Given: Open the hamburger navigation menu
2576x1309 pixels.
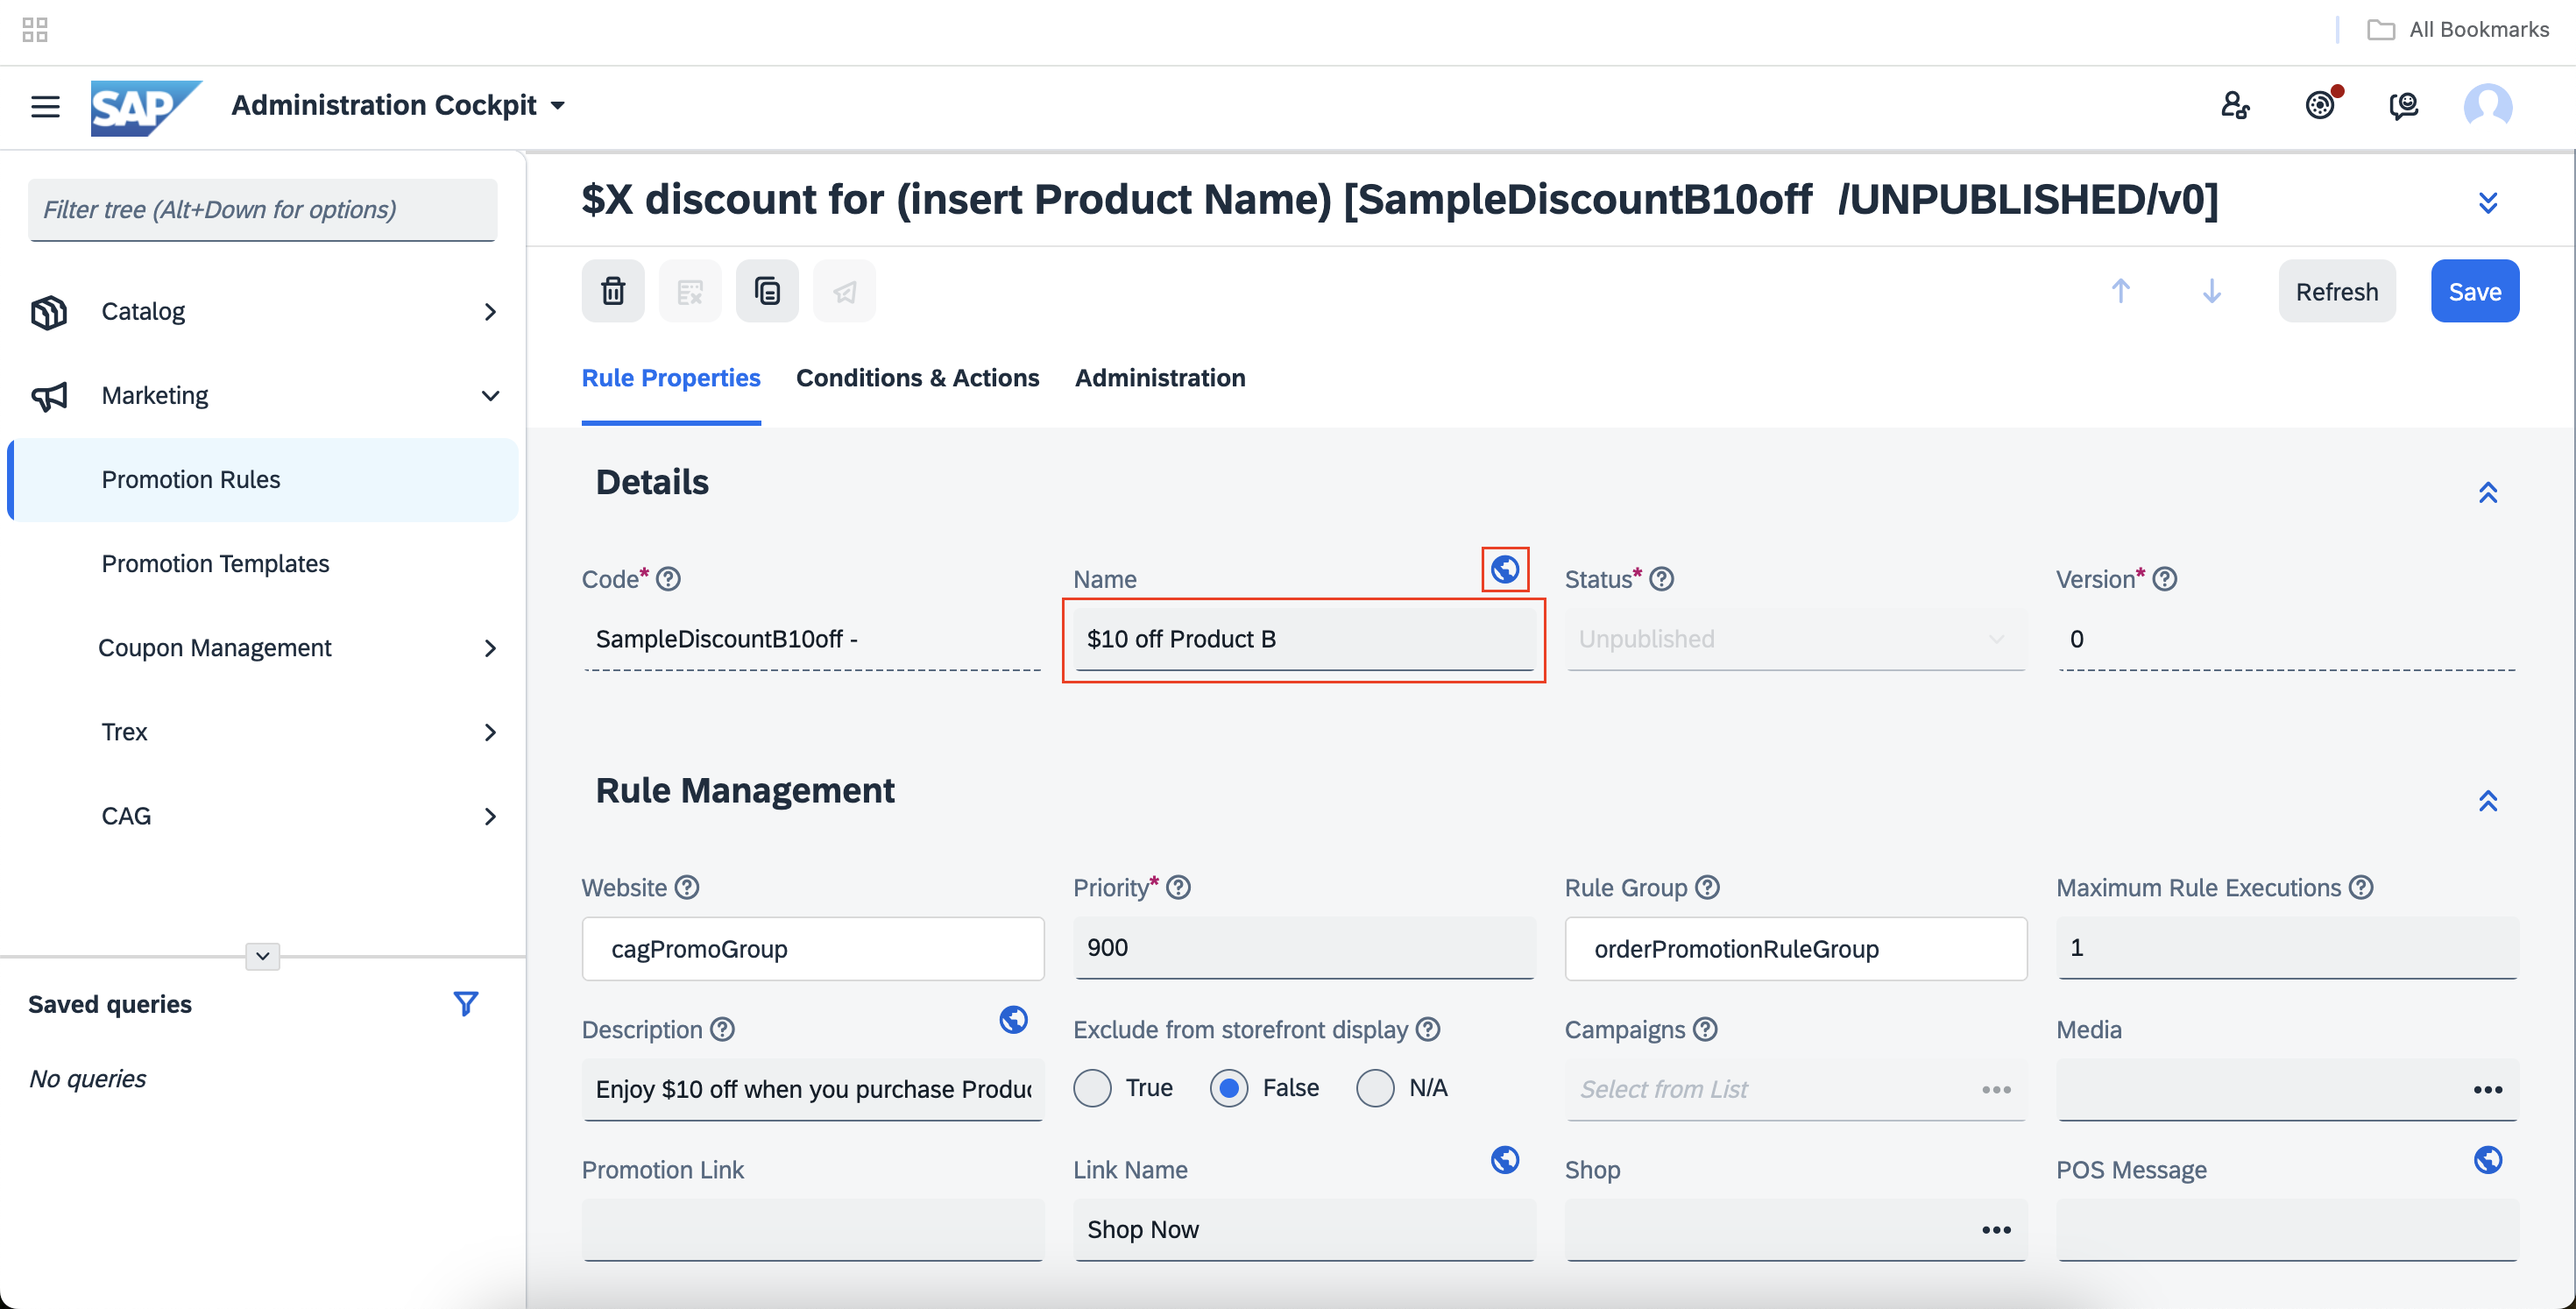Looking at the screenshot, I should [x=45, y=106].
